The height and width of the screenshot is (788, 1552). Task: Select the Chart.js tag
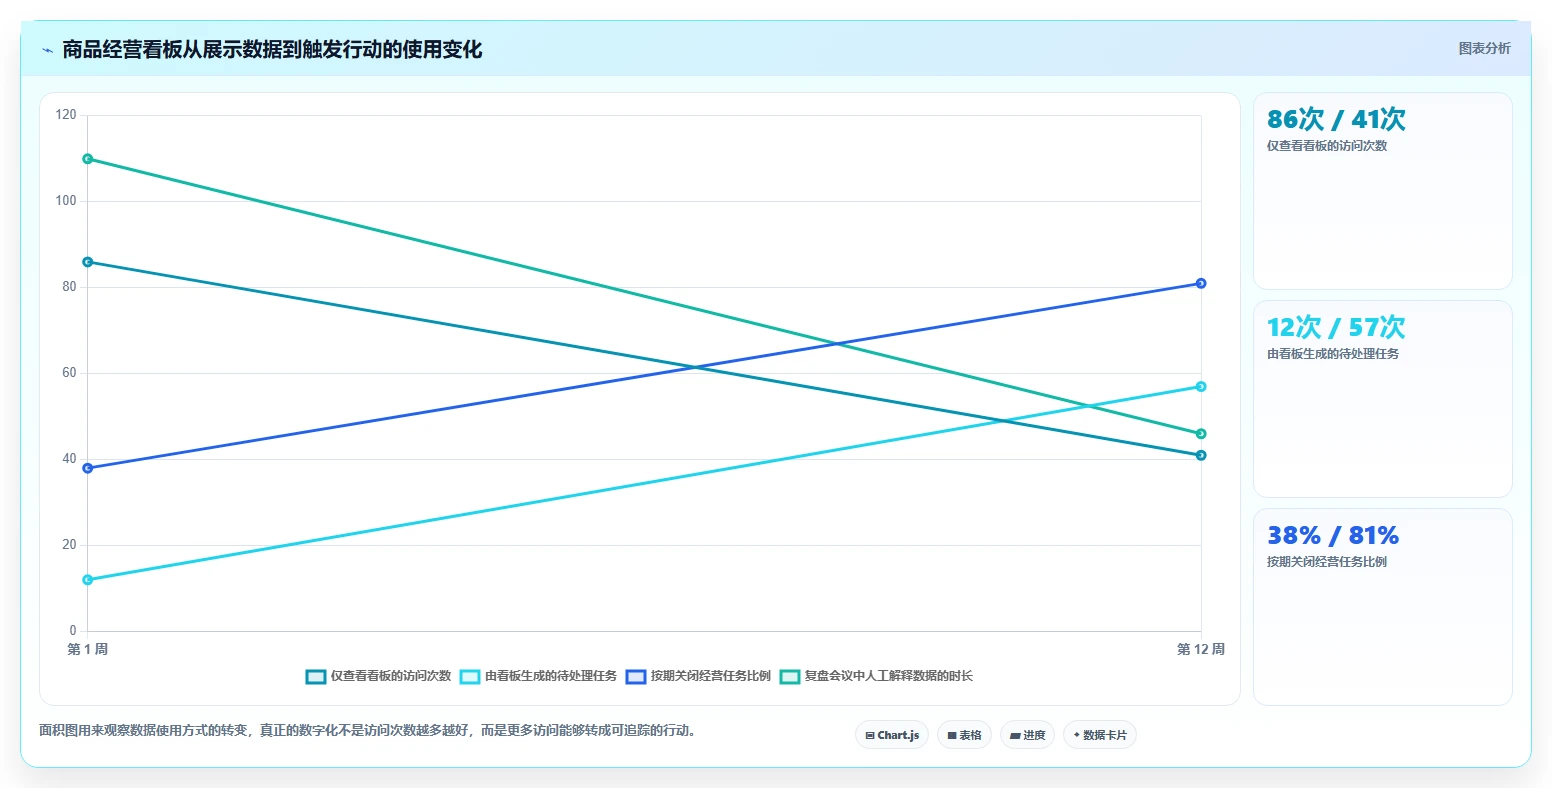pyautogui.click(x=892, y=735)
